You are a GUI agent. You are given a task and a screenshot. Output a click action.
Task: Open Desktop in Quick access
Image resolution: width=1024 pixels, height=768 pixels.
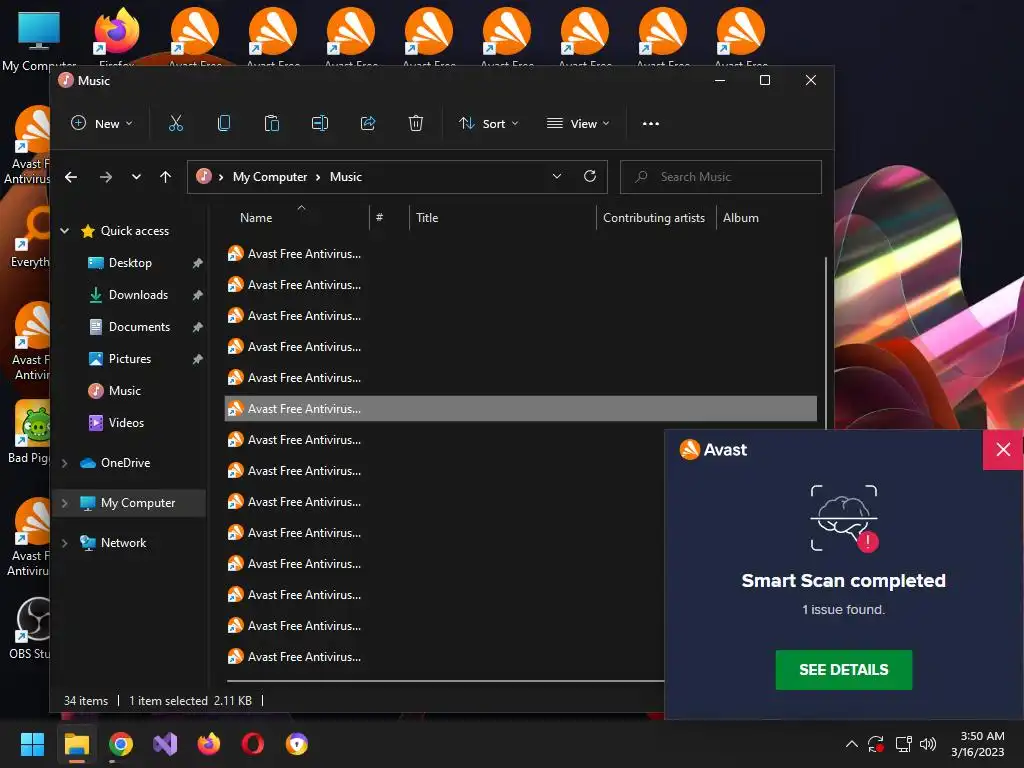click(x=130, y=263)
